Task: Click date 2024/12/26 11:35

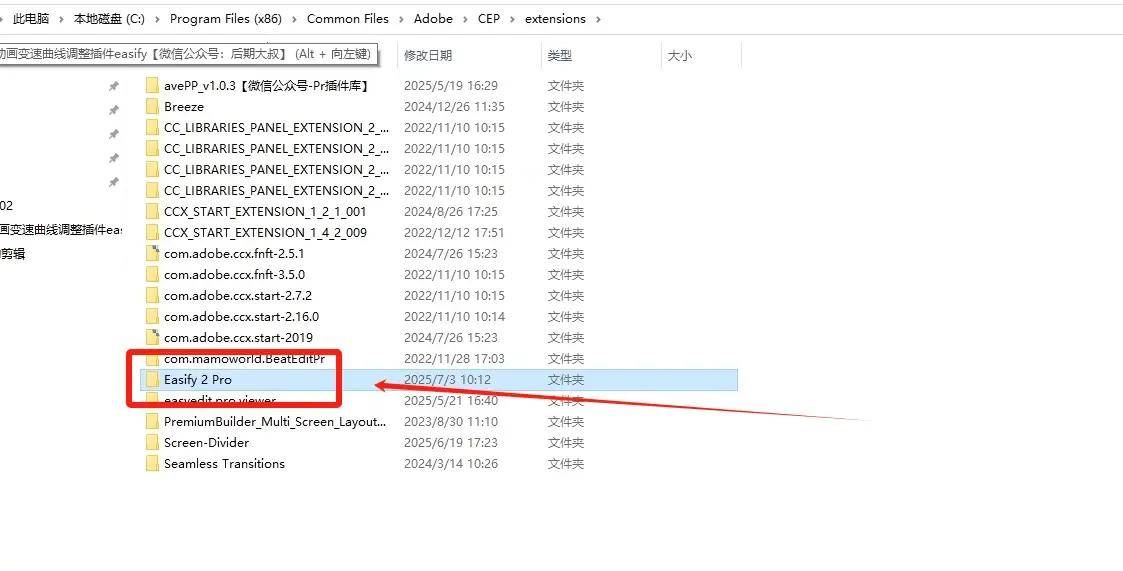Action: [x=454, y=107]
